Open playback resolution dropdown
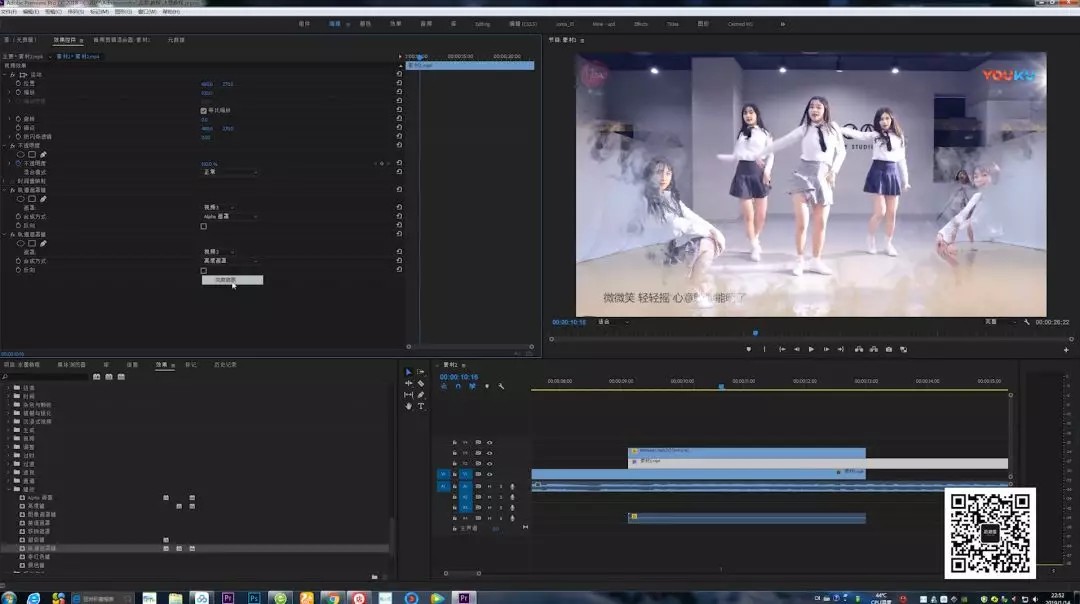The image size is (1080, 604). tap(999, 322)
